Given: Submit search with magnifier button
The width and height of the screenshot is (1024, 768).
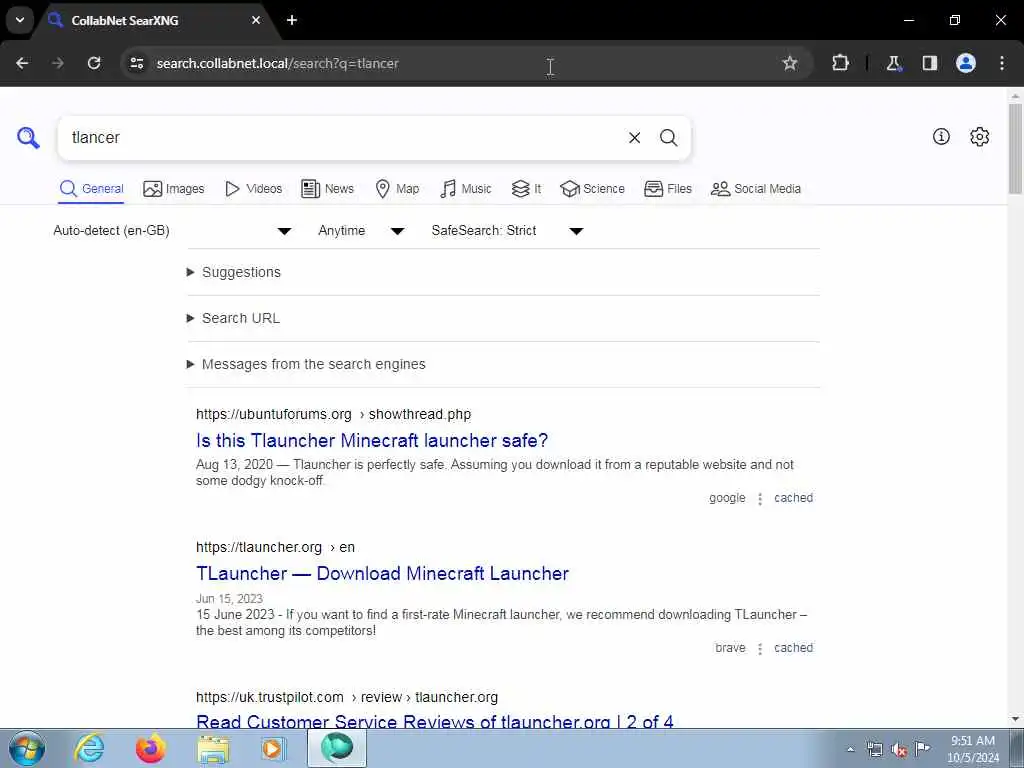Looking at the screenshot, I should click(668, 138).
